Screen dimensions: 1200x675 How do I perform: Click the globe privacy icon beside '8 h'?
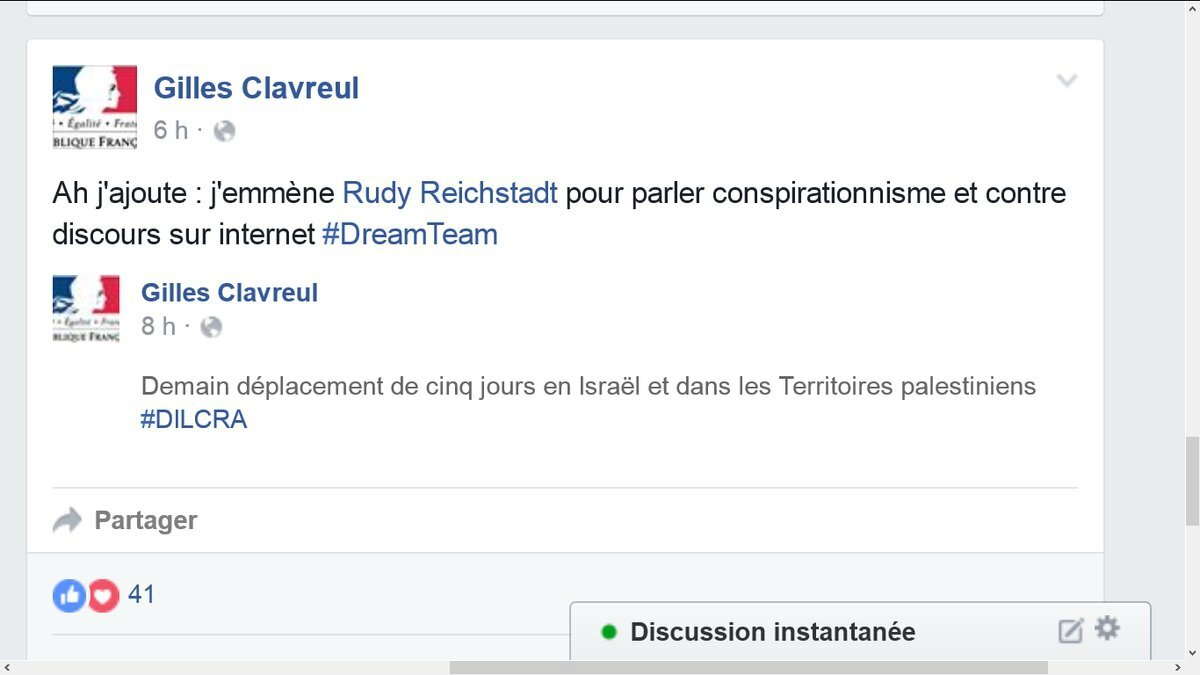[x=211, y=327]
